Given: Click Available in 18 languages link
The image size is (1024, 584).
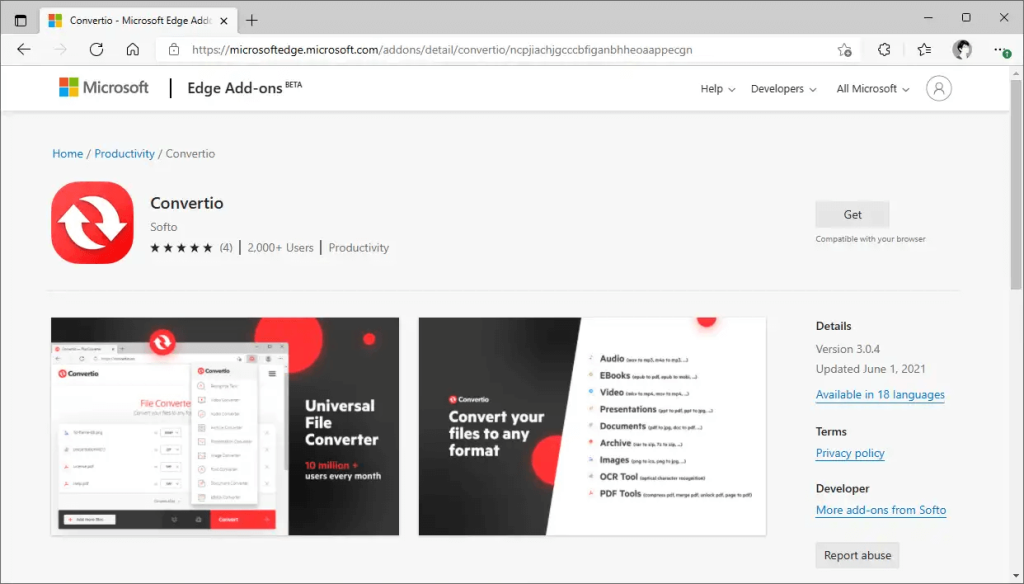Looking at the screenshot, I should point(880,395).
